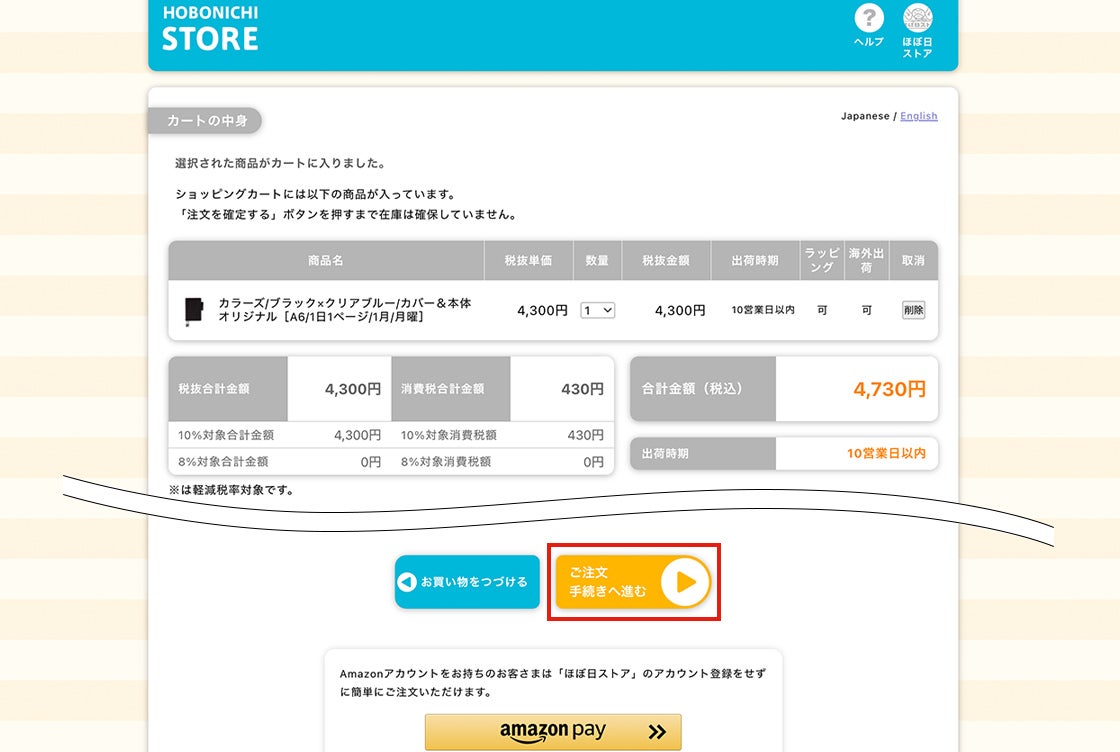This screenshot has height=752, width=1120.
Task: Click お買い物をつづける button text
Action: point(473,582)
